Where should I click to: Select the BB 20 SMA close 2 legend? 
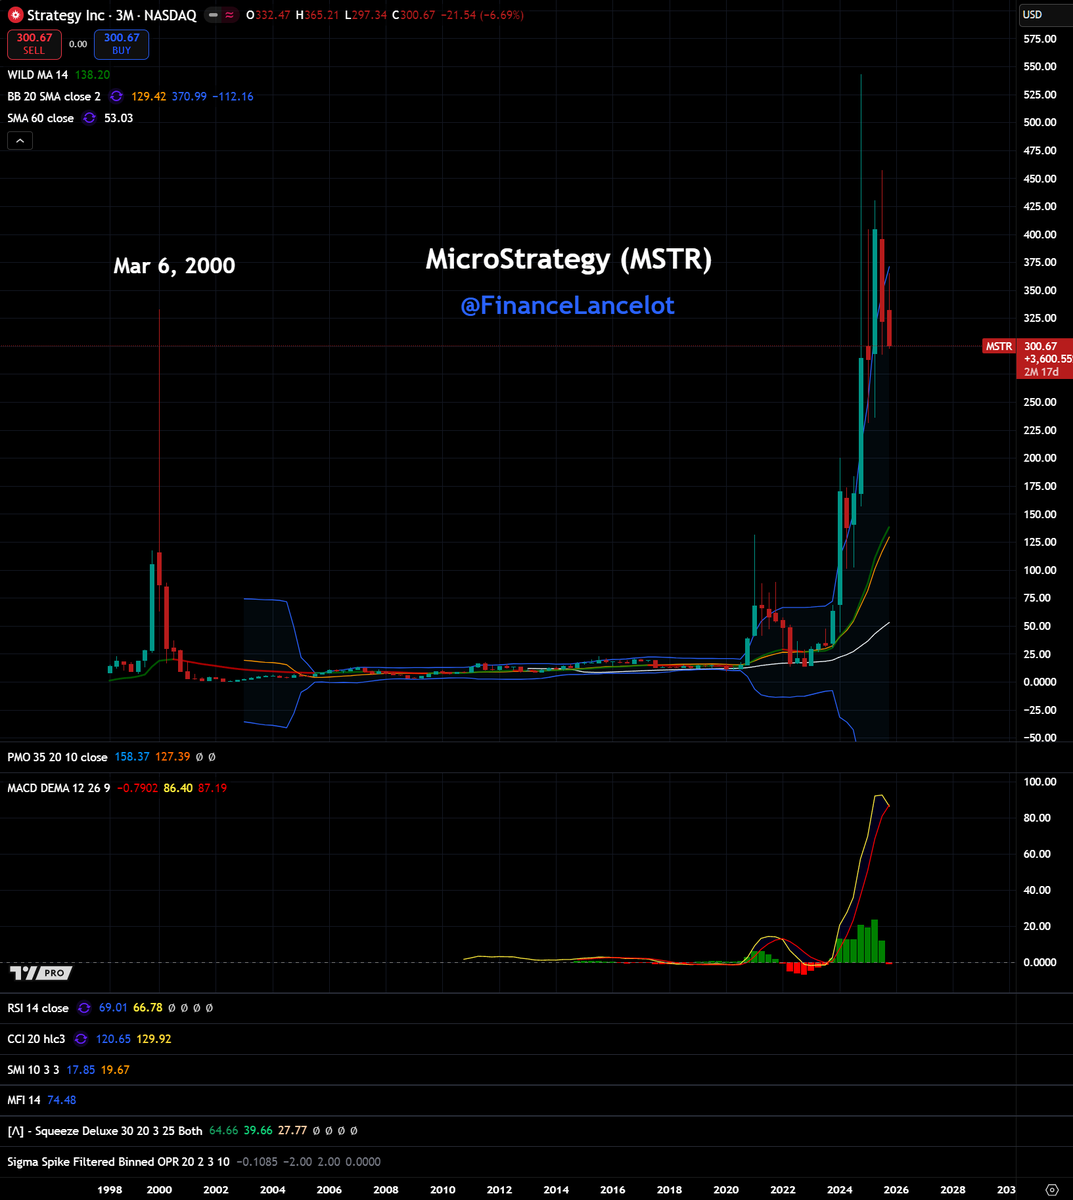point(54,97)
